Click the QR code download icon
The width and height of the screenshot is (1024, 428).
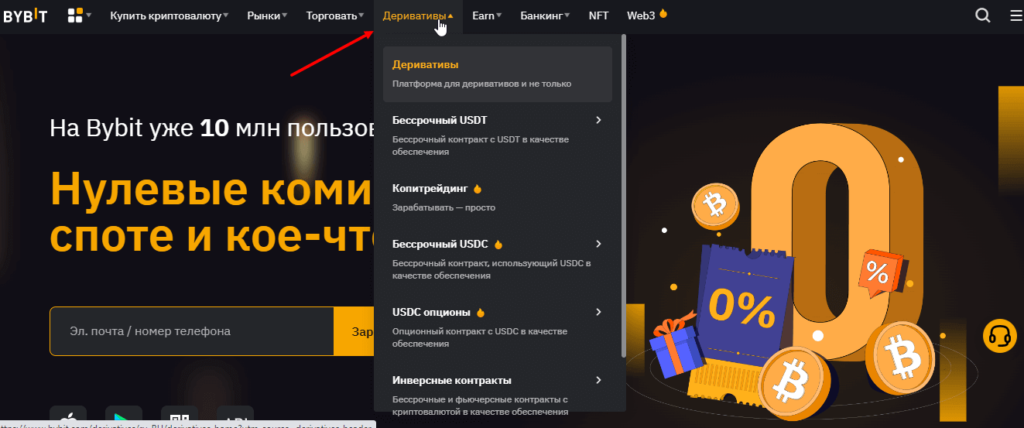pos(179,417)
